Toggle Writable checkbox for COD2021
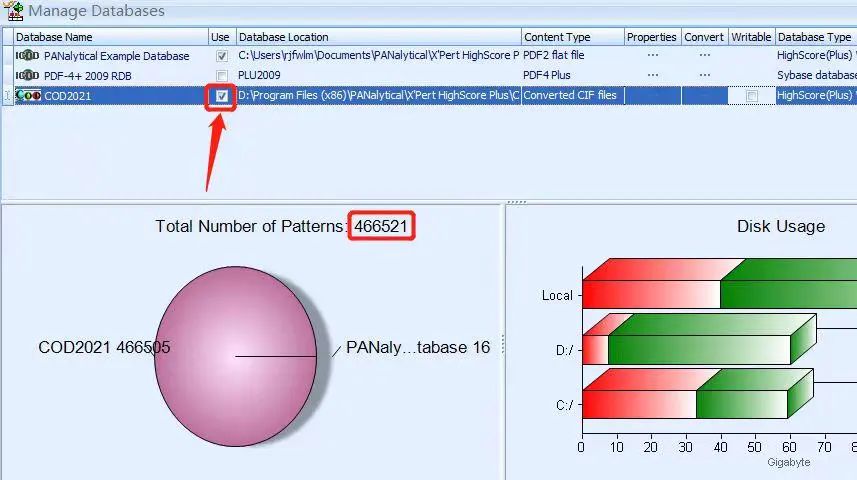The width and height of the screenshot is (857, 480). [x=752, y=96]
